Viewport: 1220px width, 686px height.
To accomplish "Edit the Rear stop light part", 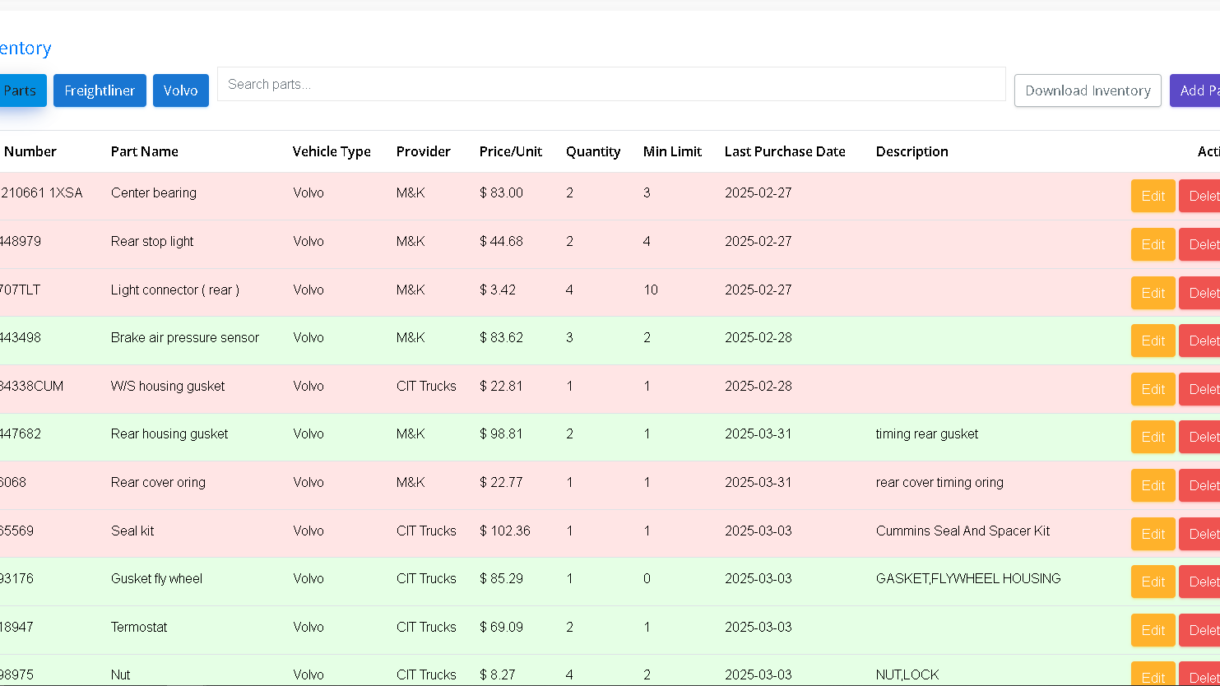I will click(1153, 244).
